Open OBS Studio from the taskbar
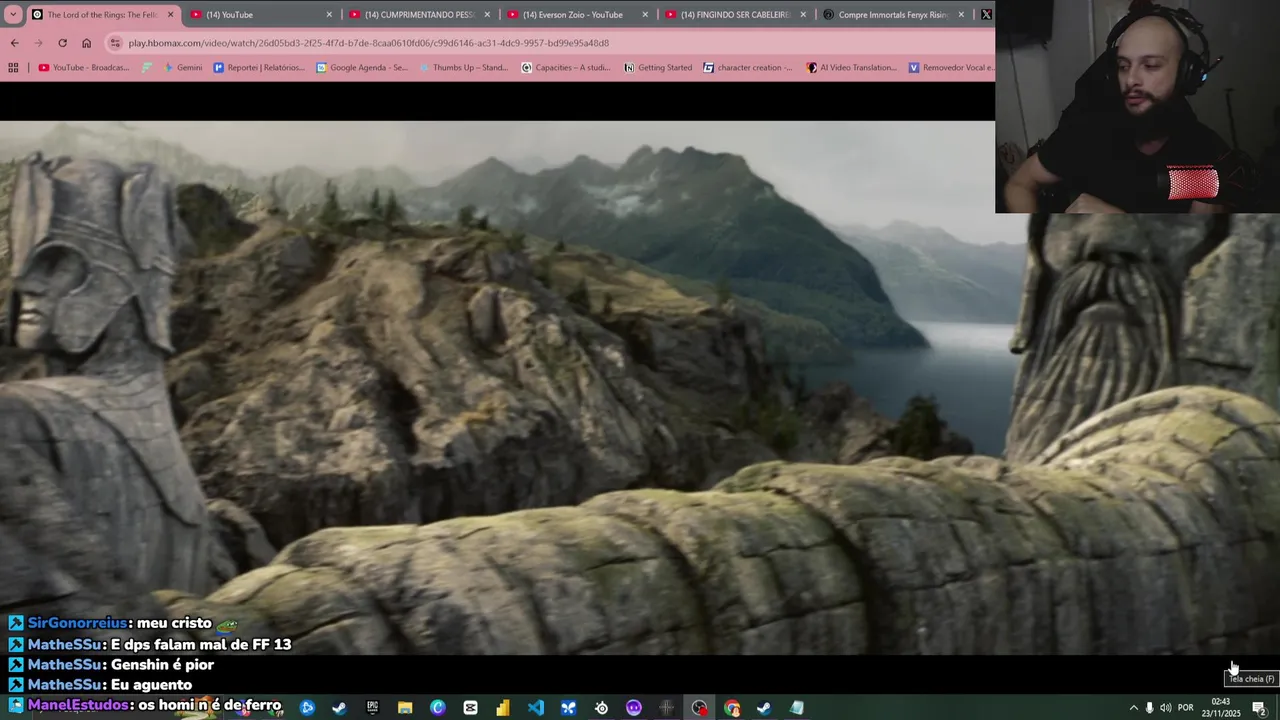The image size is (1280, 720). tap(699, 708)
